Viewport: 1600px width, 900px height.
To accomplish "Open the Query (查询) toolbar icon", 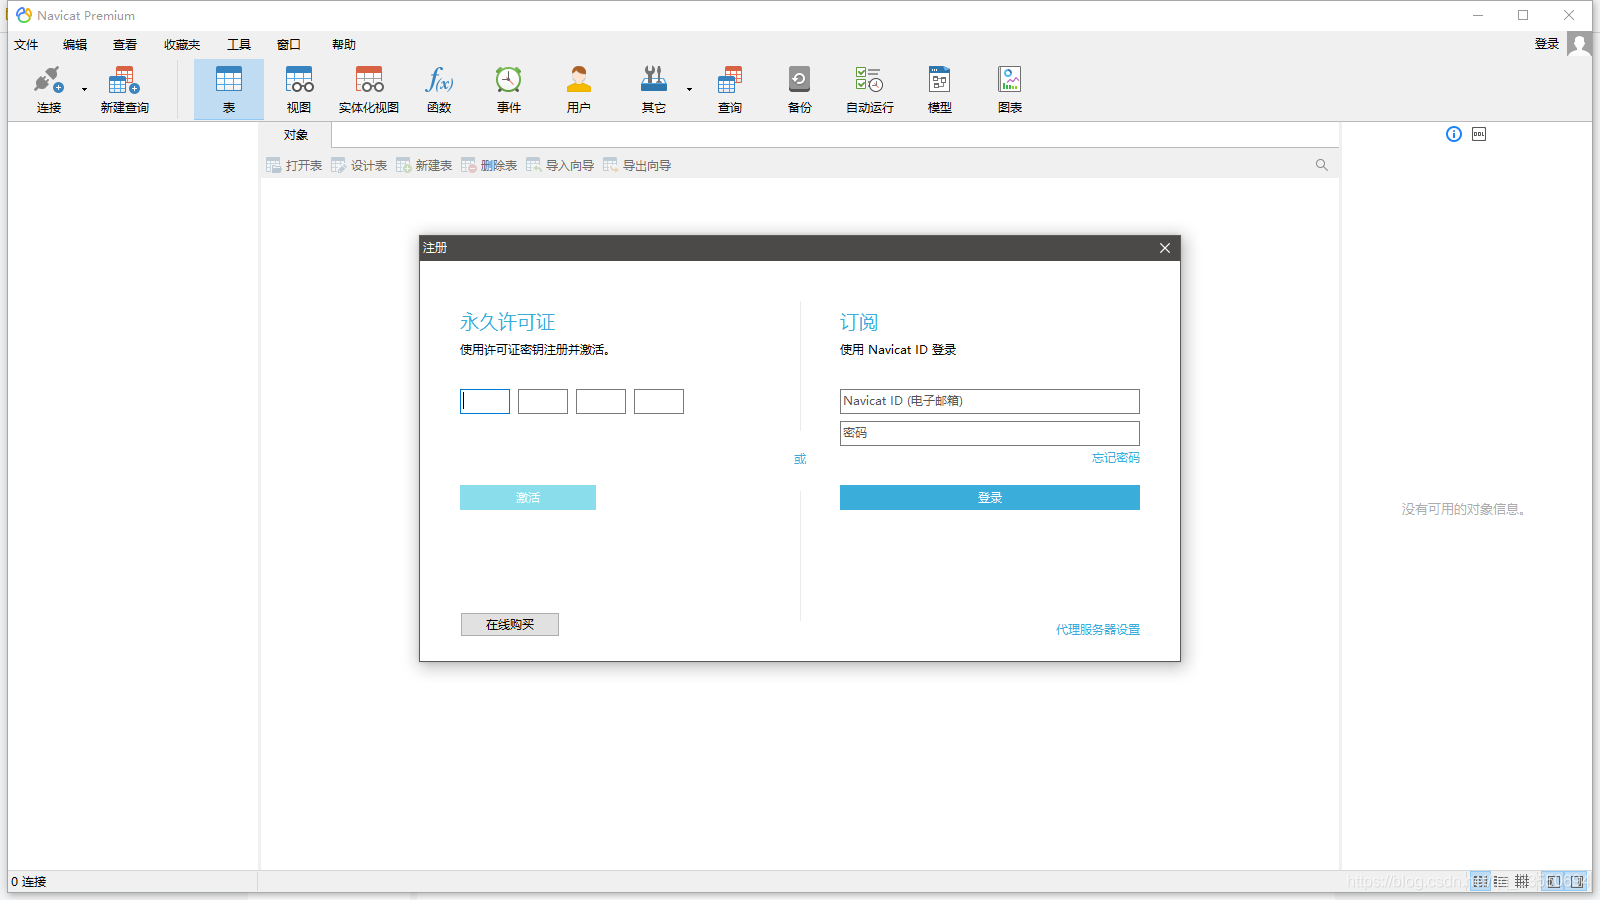I will click(x=730, y=80).
